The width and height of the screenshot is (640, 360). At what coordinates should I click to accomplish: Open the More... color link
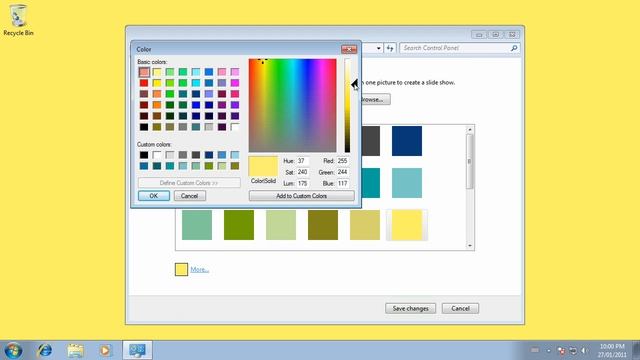[200, 269]
